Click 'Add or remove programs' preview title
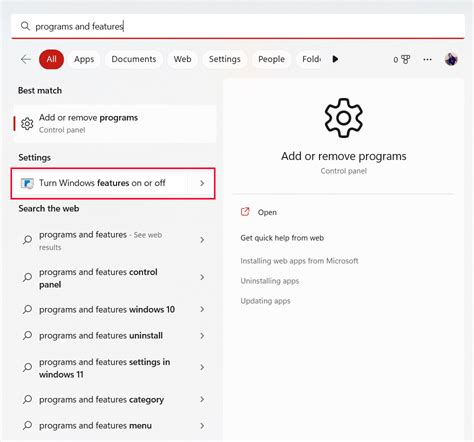This screenshot has height=442, width=474. [344, 156]
